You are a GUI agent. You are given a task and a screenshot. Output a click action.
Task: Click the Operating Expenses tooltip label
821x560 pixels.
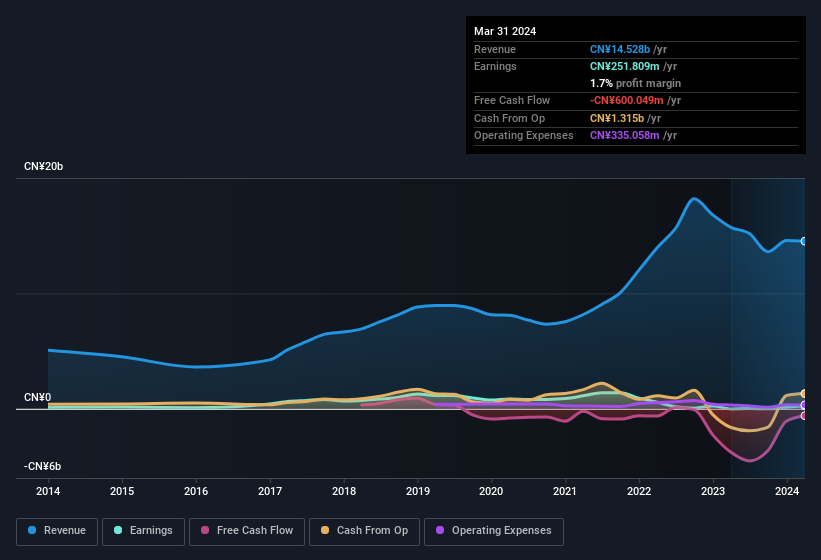[x=524, y=136]
